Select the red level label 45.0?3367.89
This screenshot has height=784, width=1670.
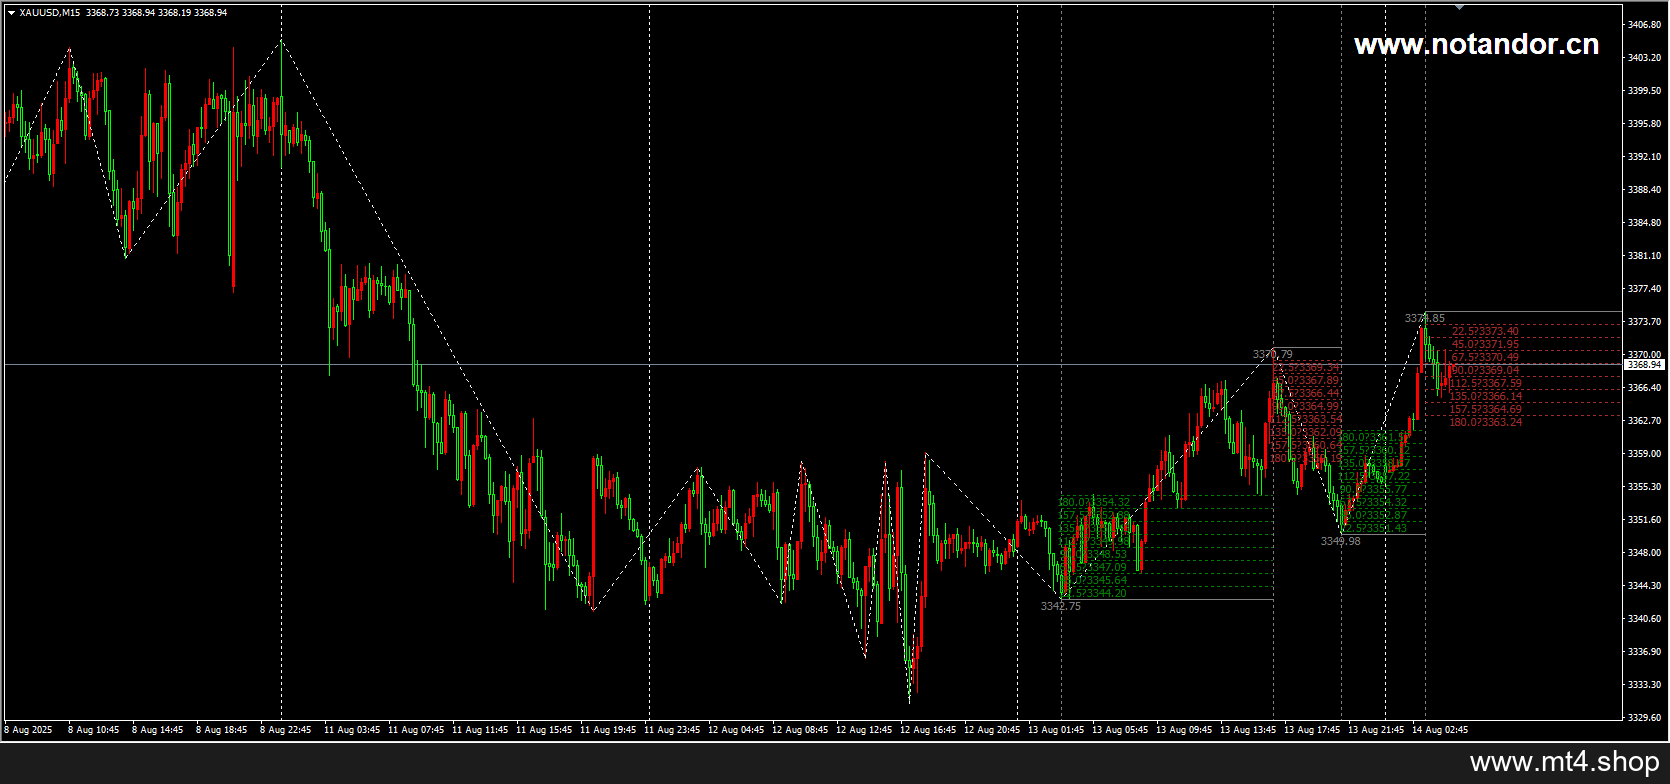click(1306, 380)
